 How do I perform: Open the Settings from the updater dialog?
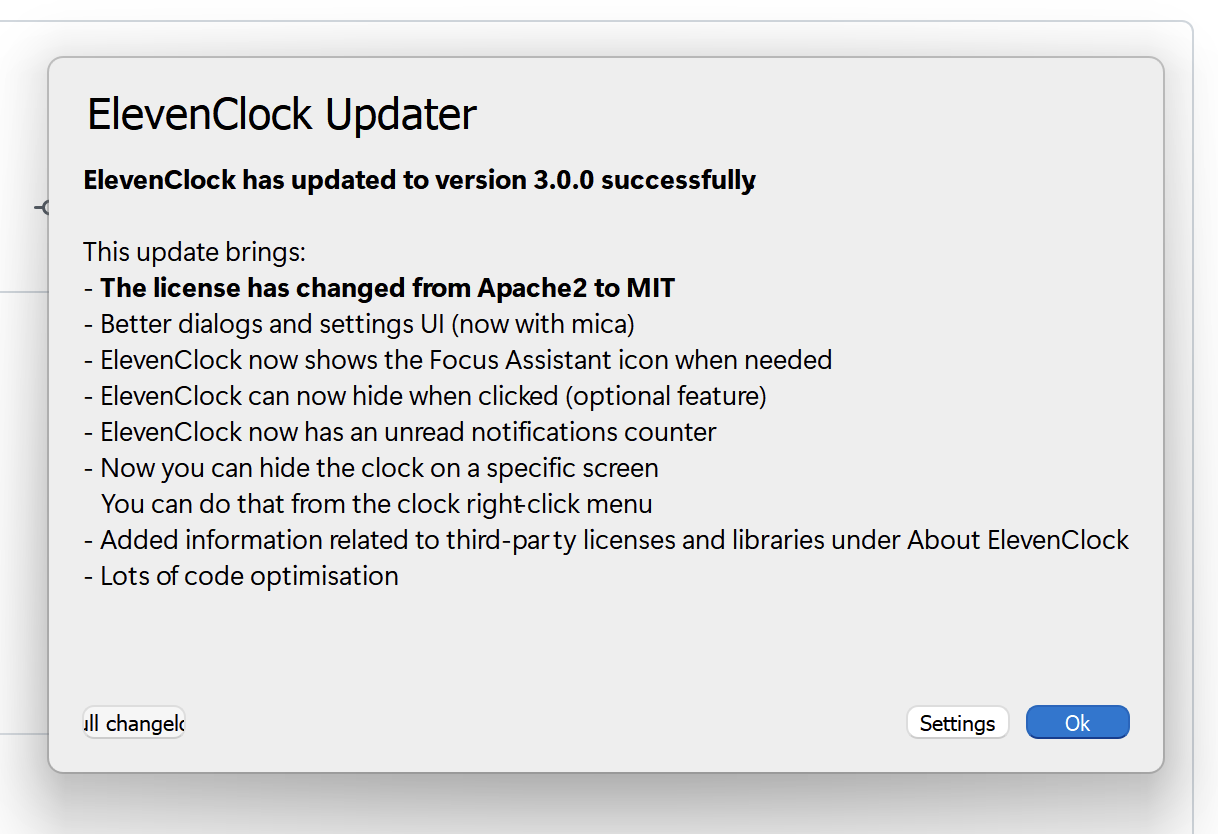tap(956, 722)
